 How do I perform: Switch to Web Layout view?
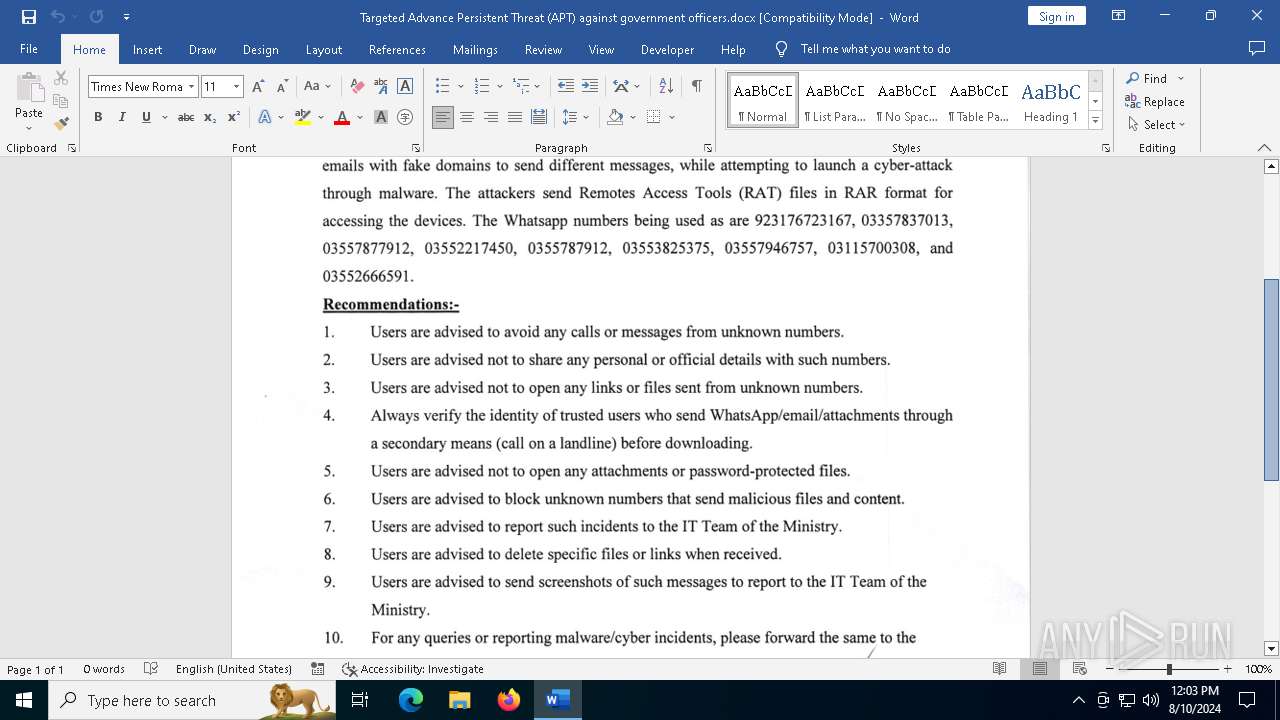(1080, 669)
